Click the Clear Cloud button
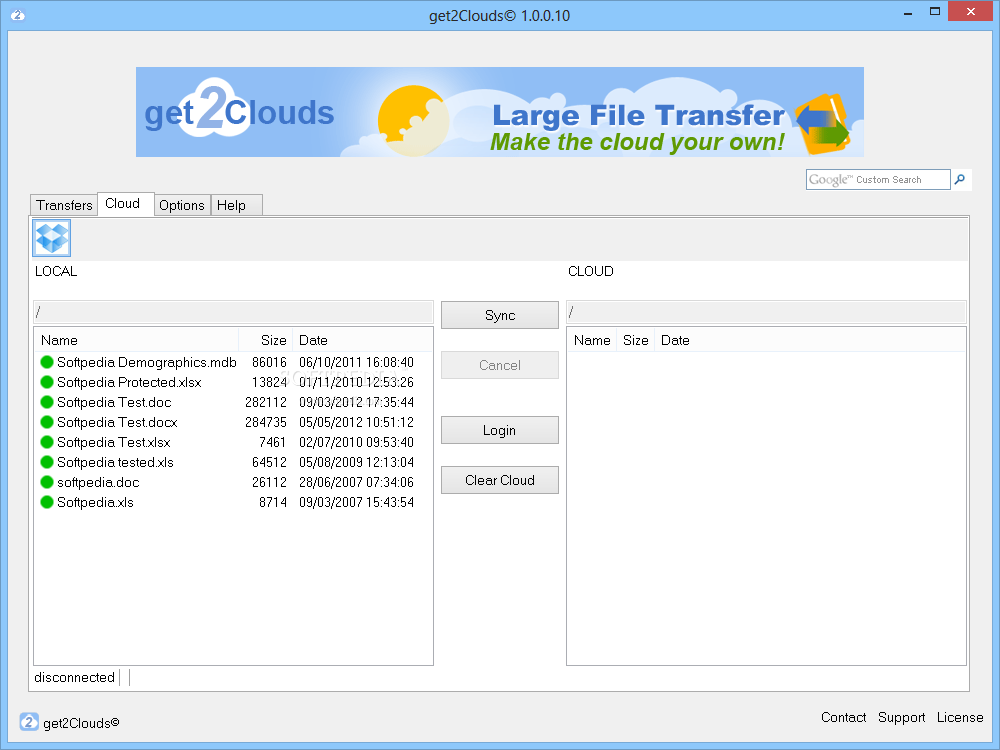The width and height of the screenshot is (1000, 750). pos(500,480)
